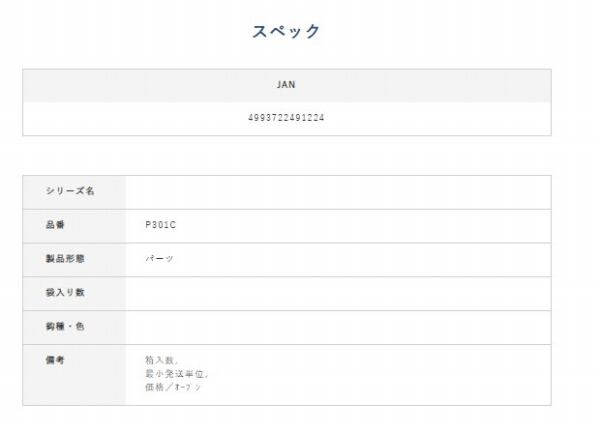Click the 袋入り数 row label
The height and width of the screenshot is (431, 600).
(x=65, y=293)
